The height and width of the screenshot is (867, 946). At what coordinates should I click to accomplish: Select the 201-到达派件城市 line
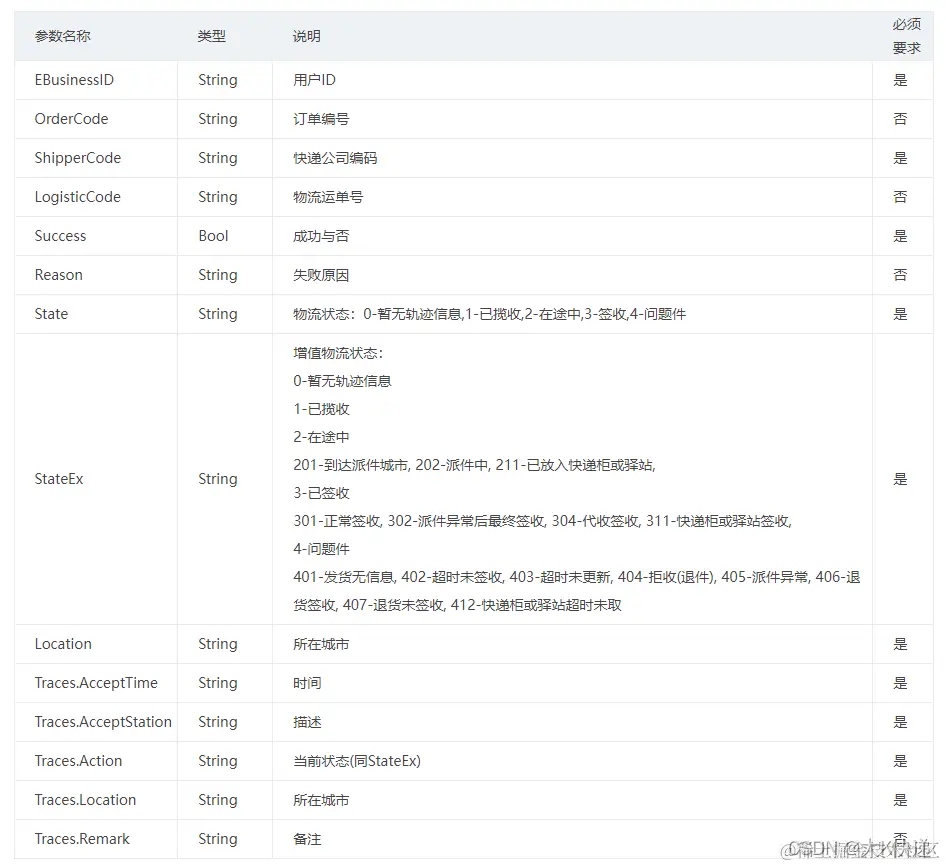click(x=474, y=465)
